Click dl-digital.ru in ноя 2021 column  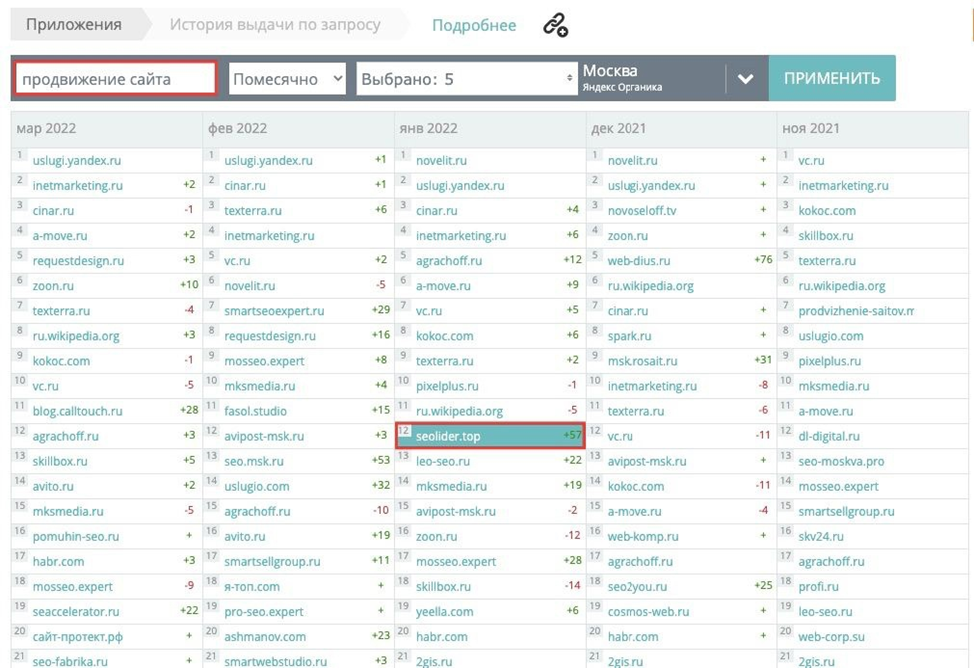[x=829, y=436]
